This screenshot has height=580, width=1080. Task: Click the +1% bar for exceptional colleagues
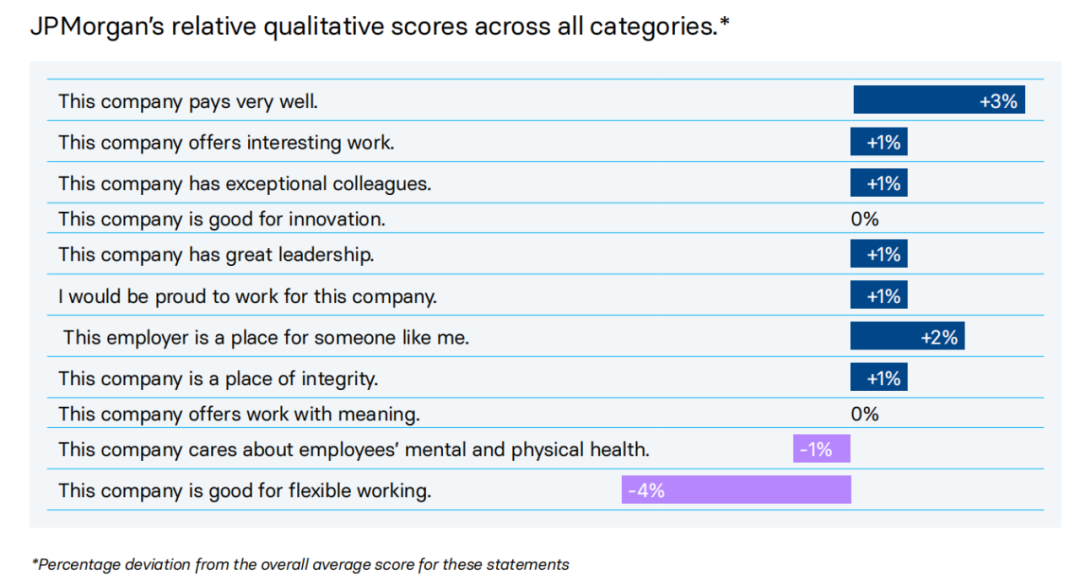click(878, 183)
